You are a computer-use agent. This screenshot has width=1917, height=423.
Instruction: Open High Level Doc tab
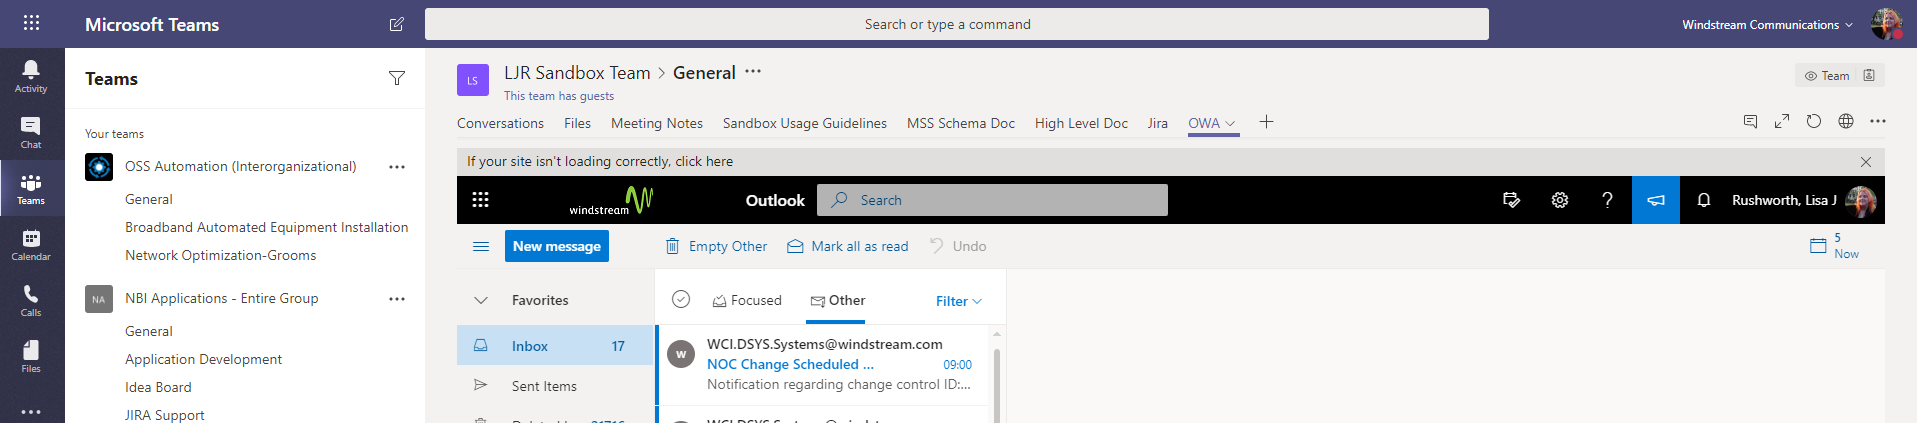pos(1081,123)
